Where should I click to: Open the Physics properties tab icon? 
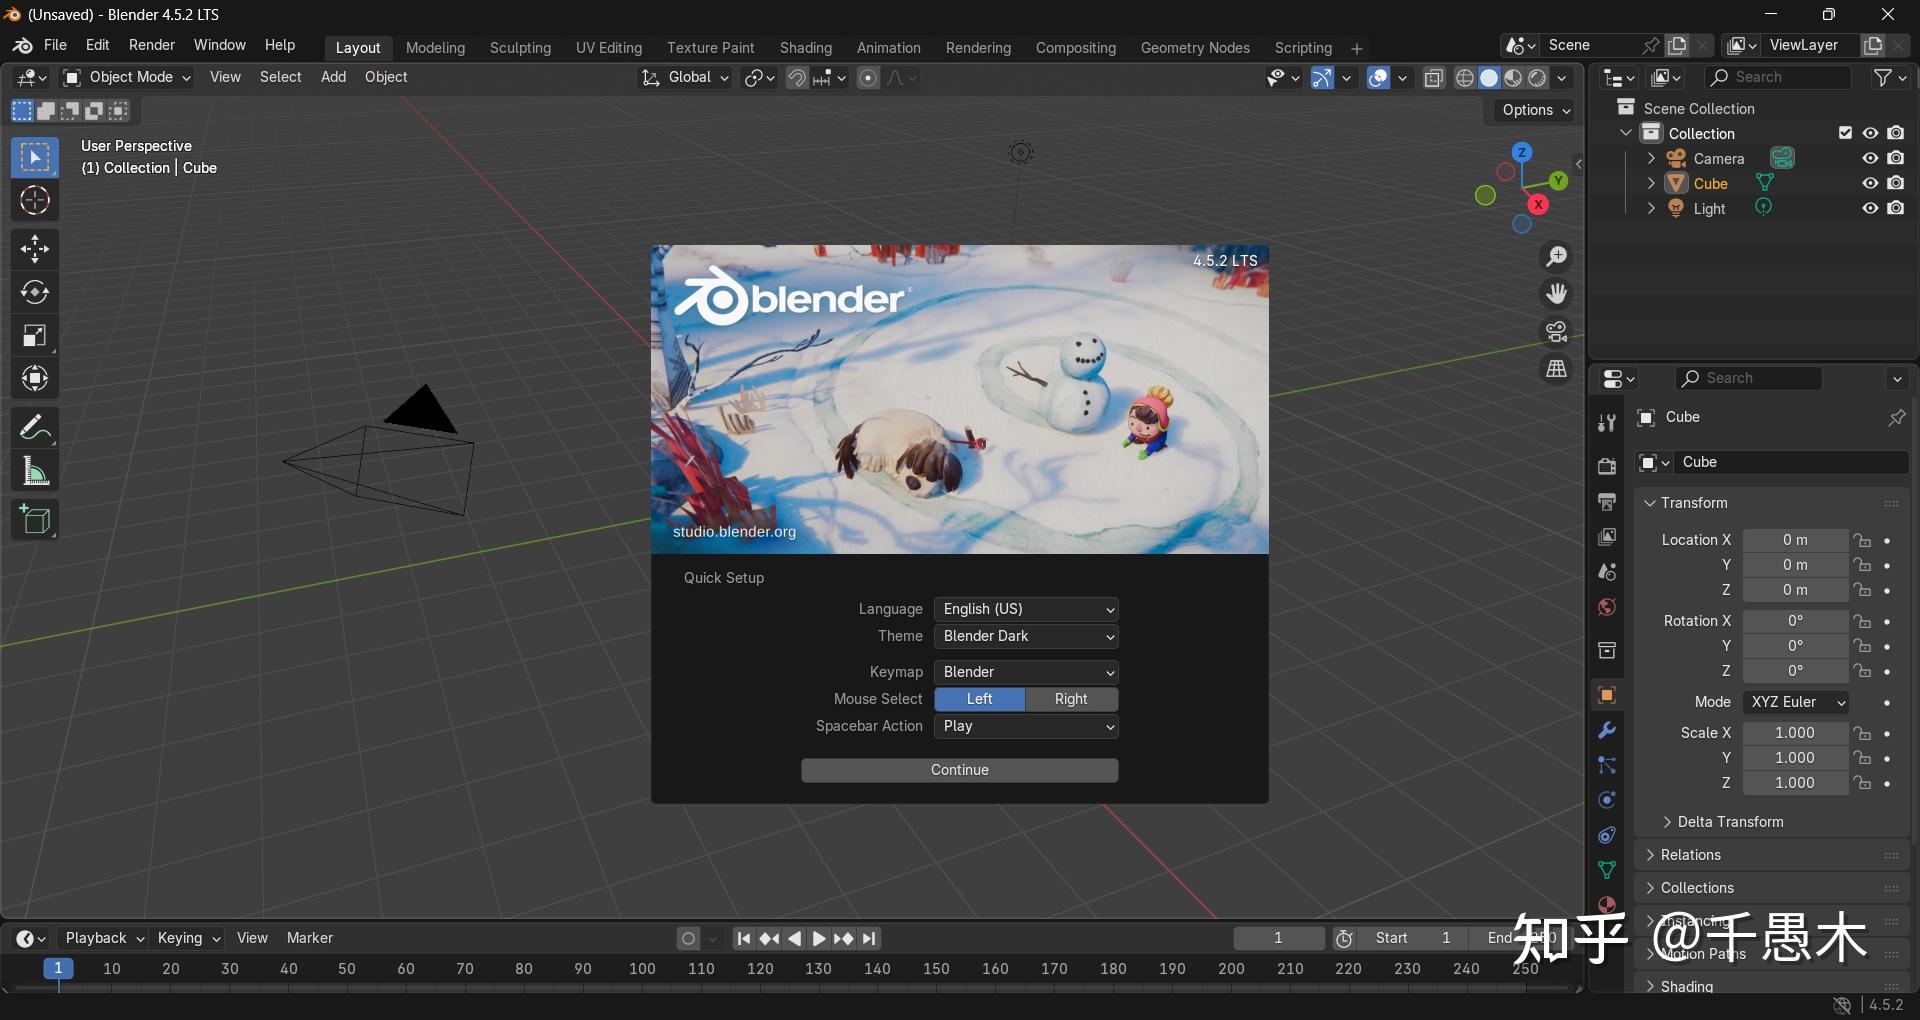1607,800
